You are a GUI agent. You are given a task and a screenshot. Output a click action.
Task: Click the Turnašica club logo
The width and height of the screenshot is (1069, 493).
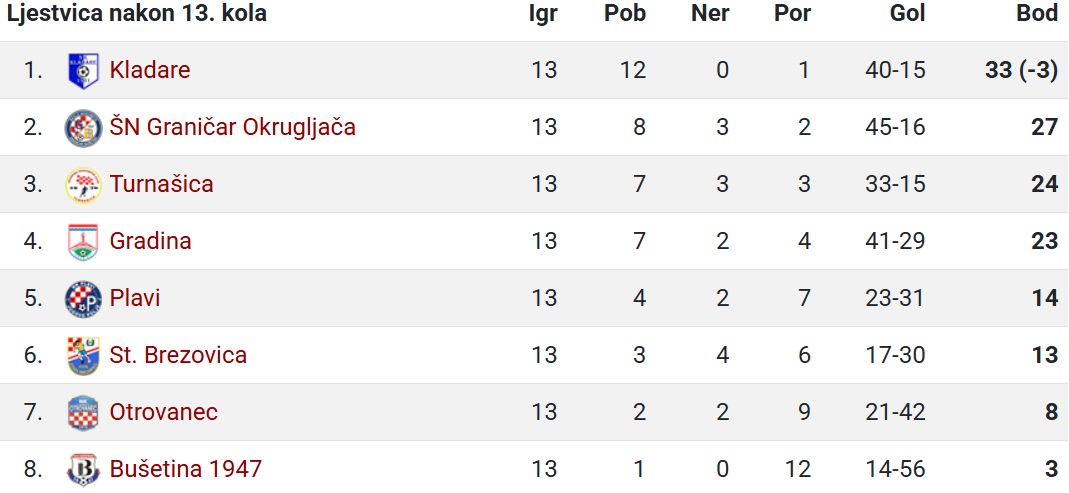(83, 185)
